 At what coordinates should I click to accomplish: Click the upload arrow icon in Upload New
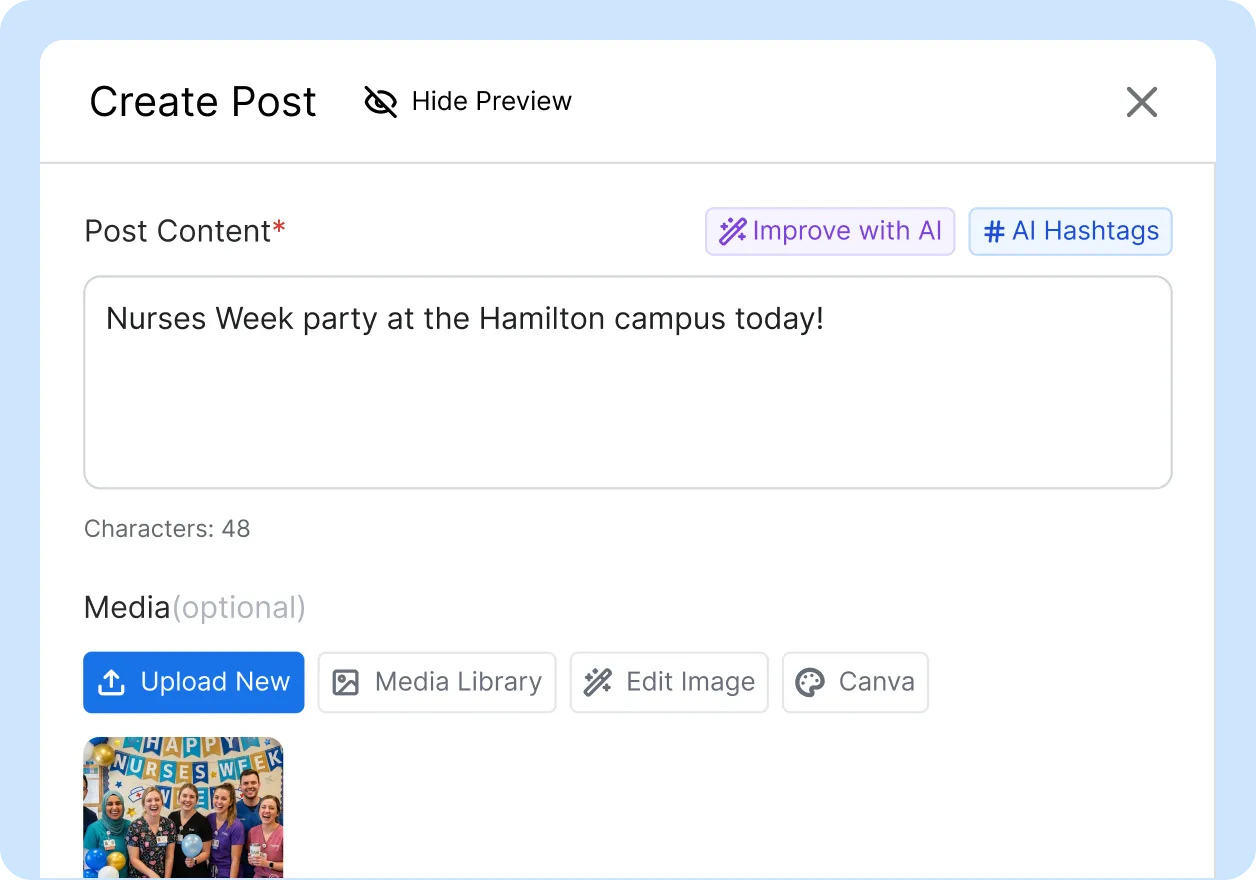111,683
